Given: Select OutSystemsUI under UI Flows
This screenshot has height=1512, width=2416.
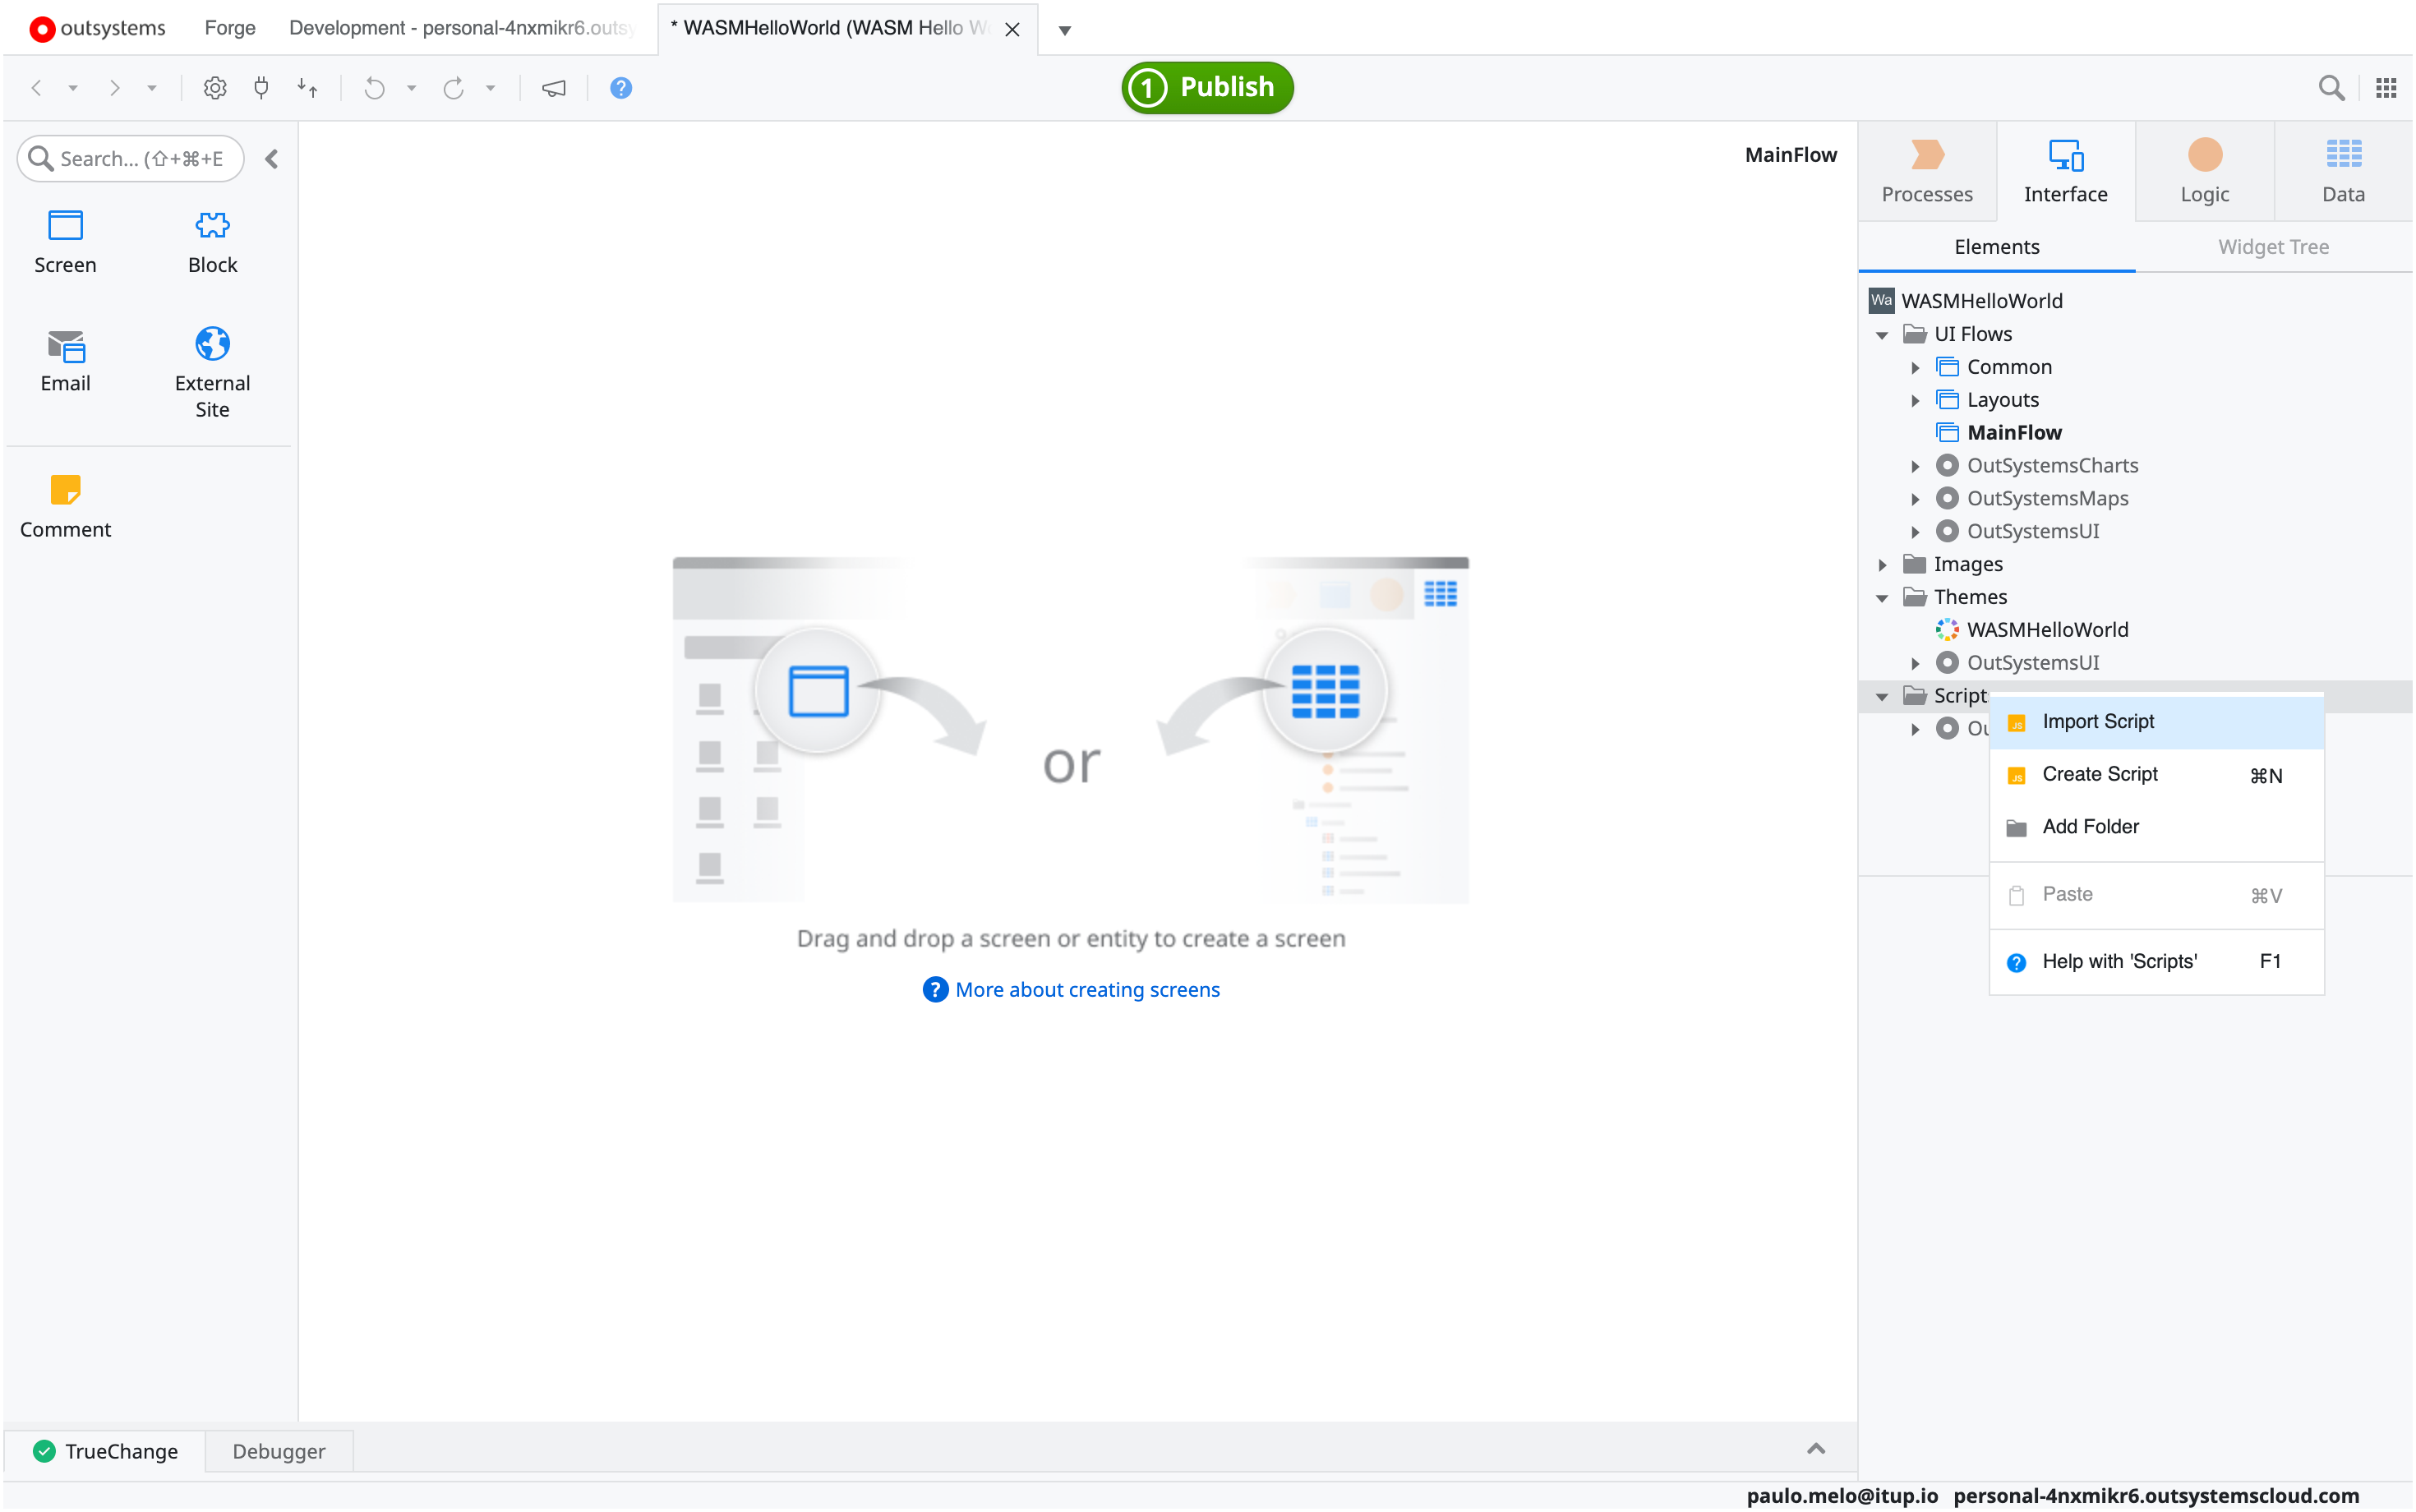Looking at the screenshot, I should (2032, 532).
